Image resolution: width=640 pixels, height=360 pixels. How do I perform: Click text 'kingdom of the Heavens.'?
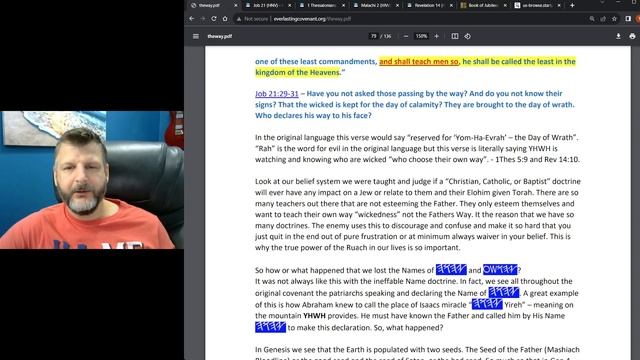point(300,72)
